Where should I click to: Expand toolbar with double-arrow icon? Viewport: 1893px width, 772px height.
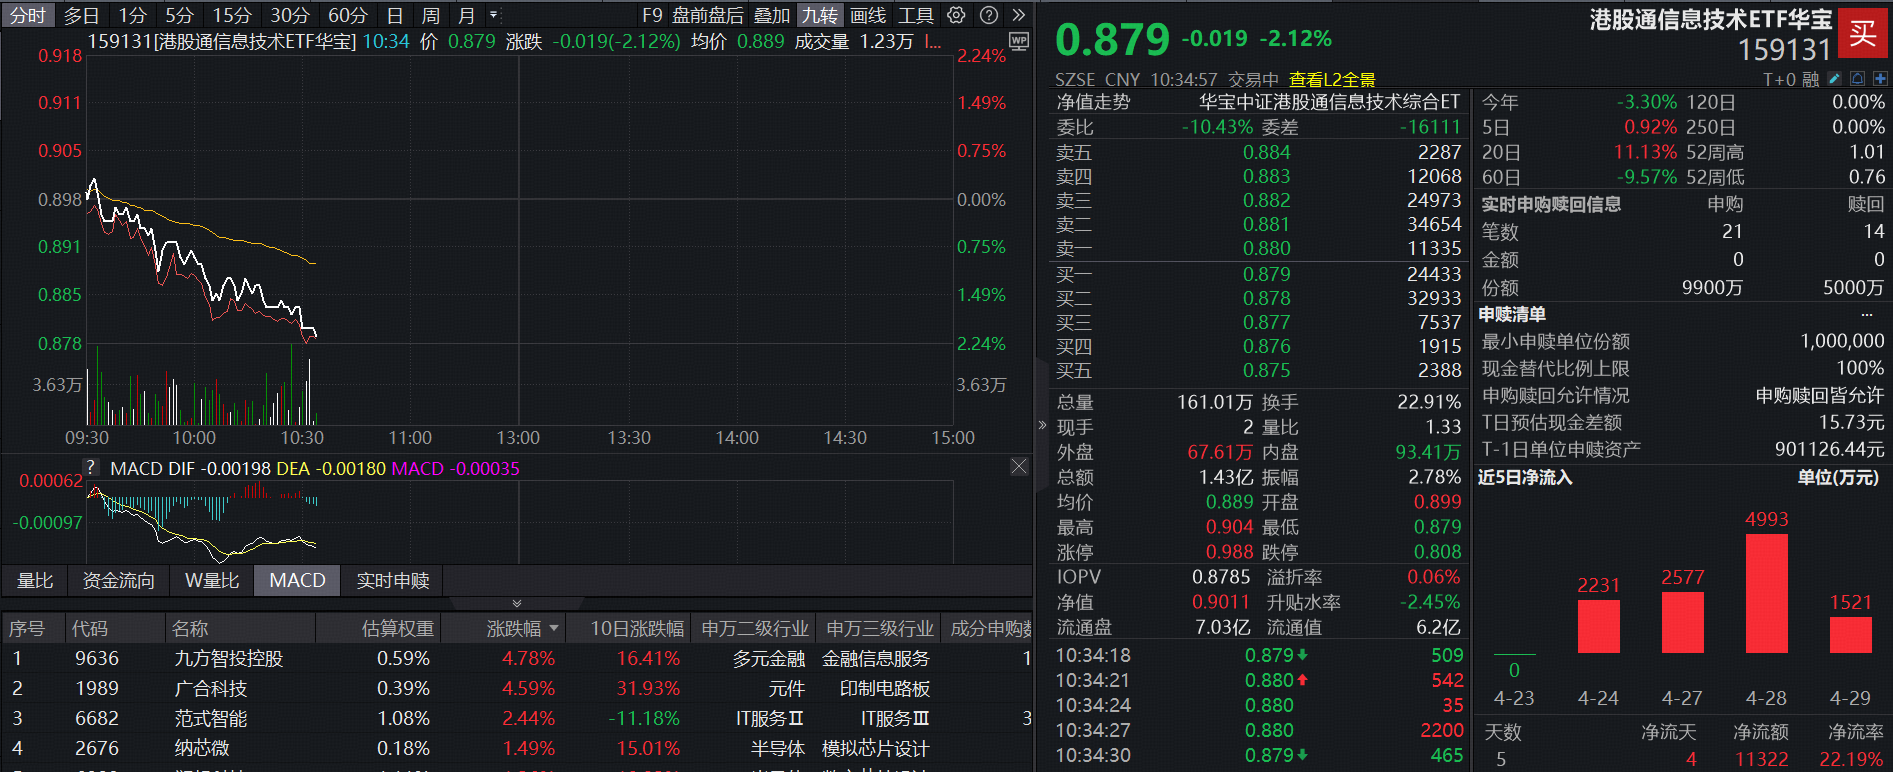point(1019,15)
